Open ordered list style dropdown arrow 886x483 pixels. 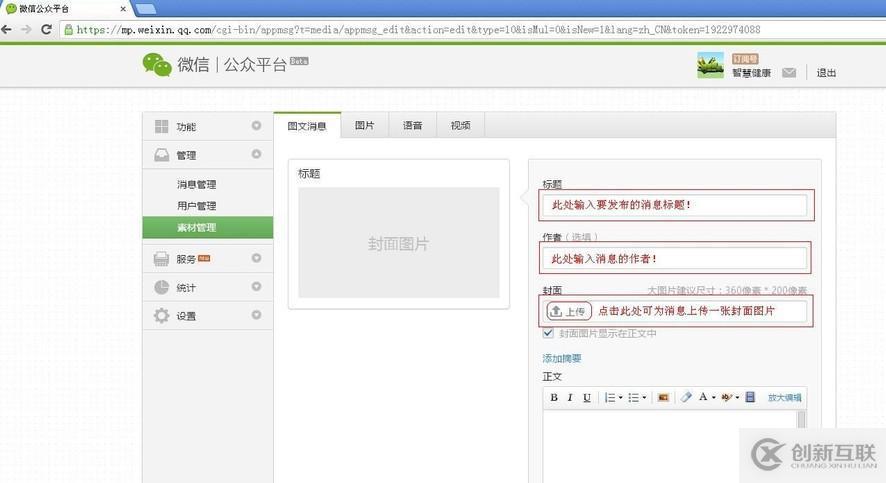point(620,398)
